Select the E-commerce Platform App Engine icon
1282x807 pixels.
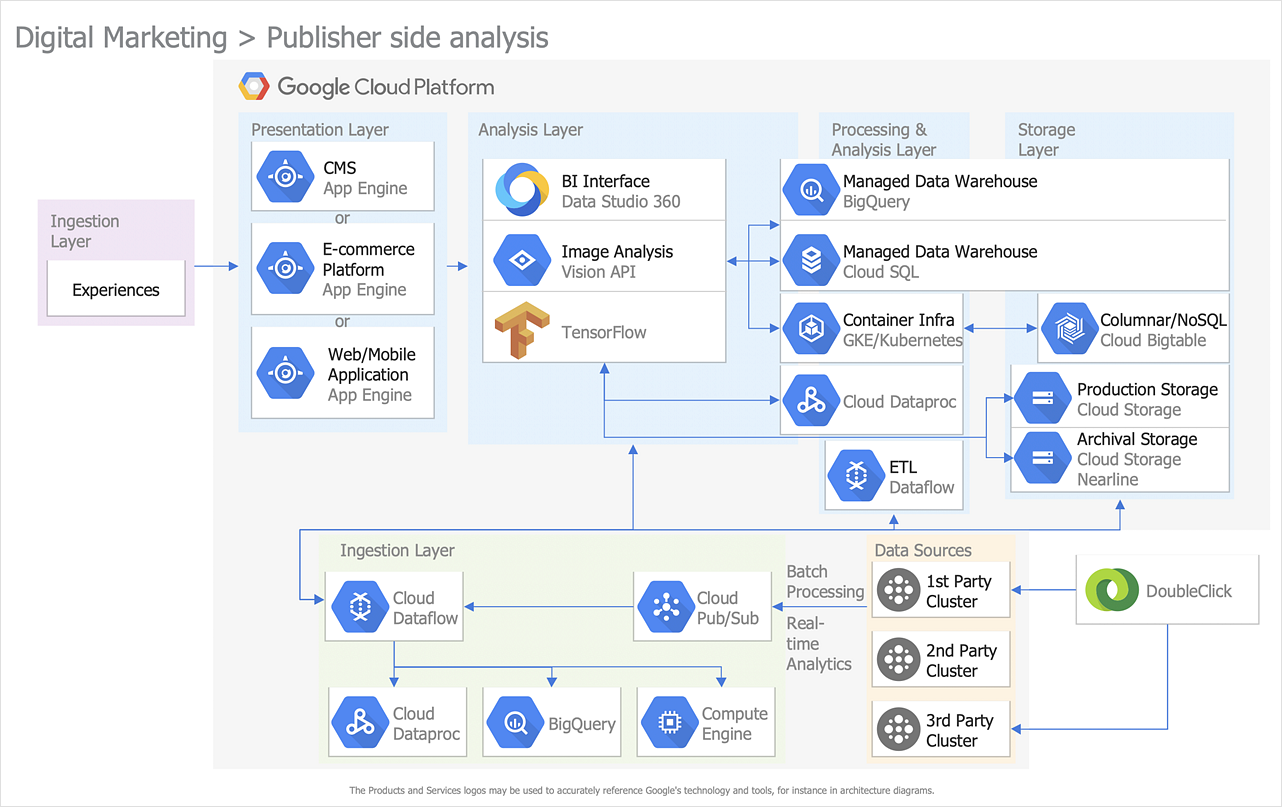click(285, 267)
